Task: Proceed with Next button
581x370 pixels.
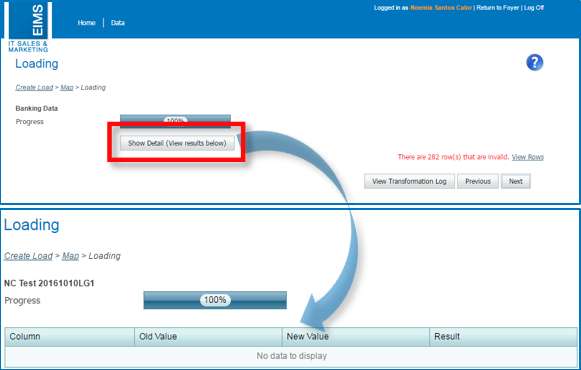Action: [x=515, y=181]
